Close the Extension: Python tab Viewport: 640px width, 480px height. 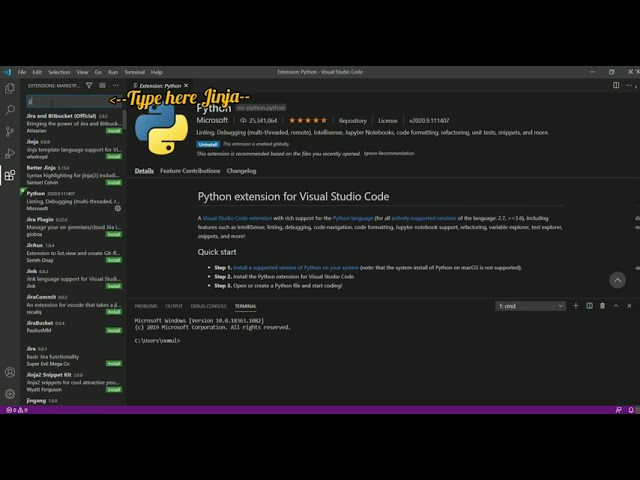(x=186, y=85)
